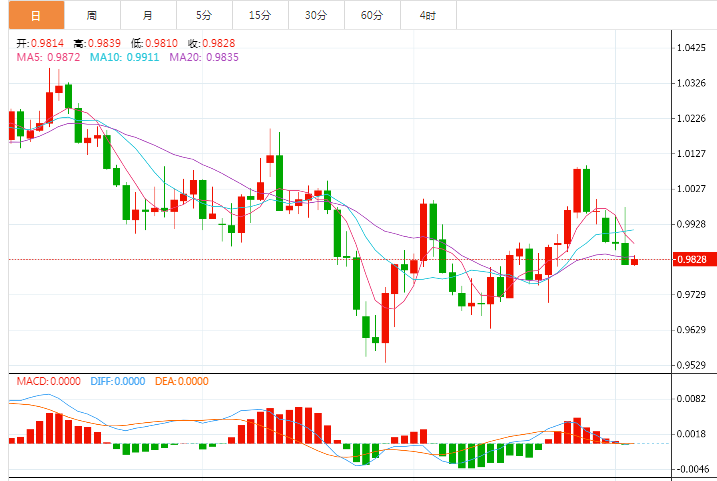Click the 0.9529 price axis label
The width and height of the screenshot is (717, 481).
pos(691,365)
